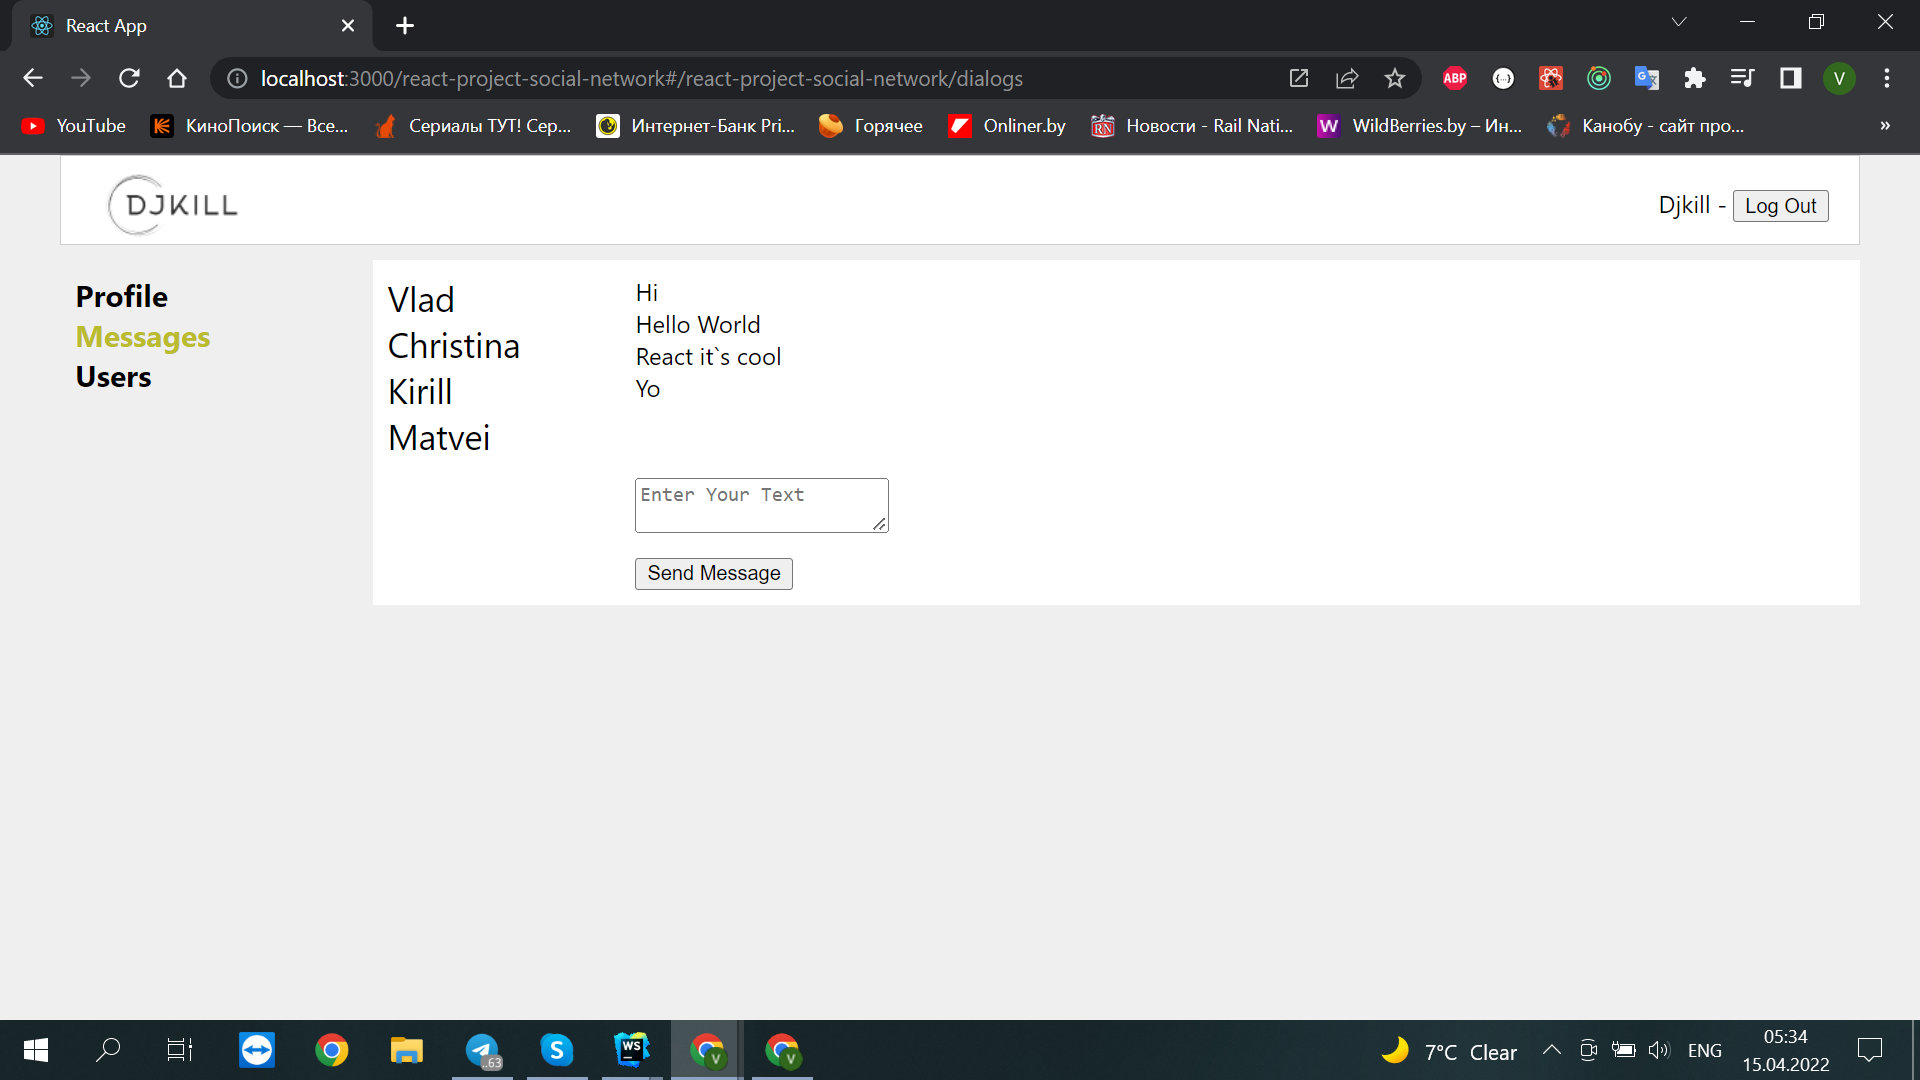Share this page via the share icon
Image resolution: width=1920 pixels, height=1080 pixels.
[1347, 78]
